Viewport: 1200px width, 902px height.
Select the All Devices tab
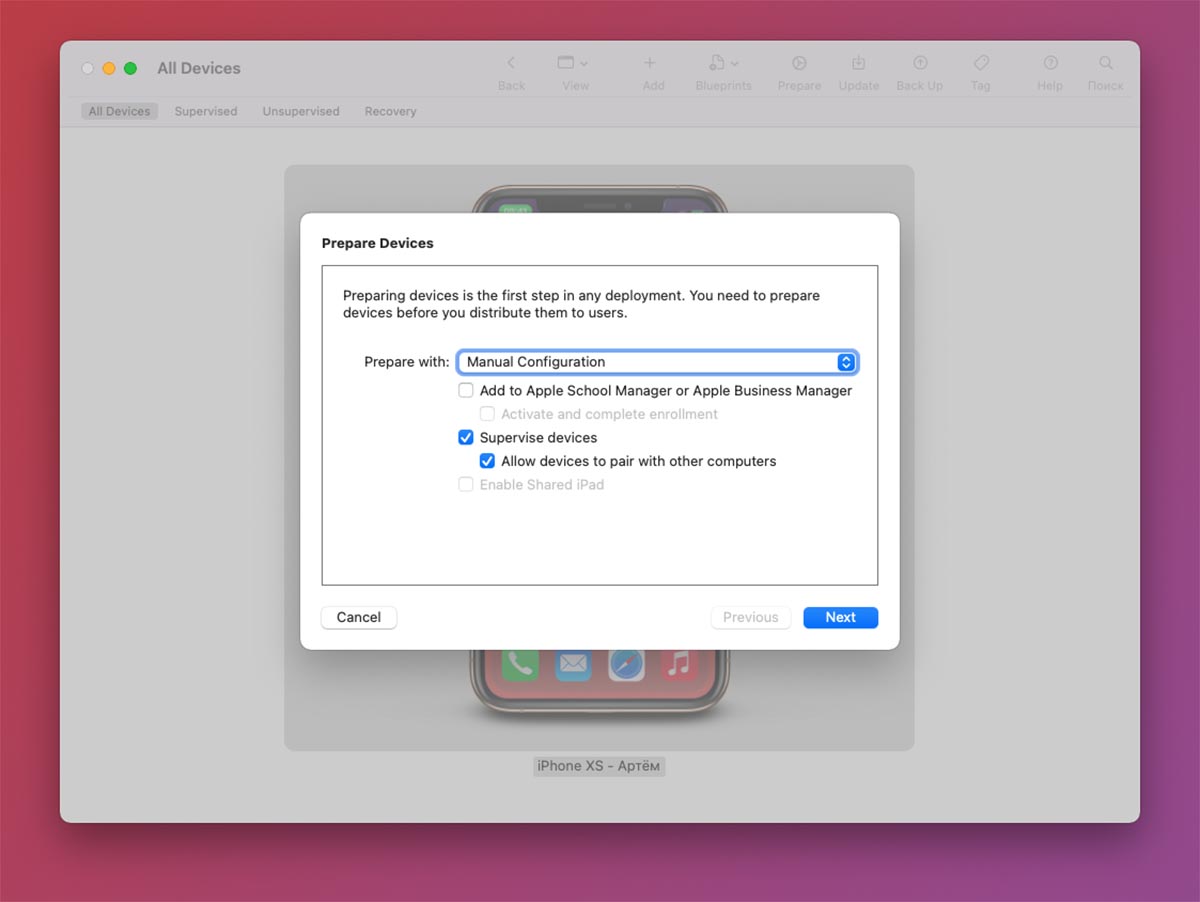point(119,111)
